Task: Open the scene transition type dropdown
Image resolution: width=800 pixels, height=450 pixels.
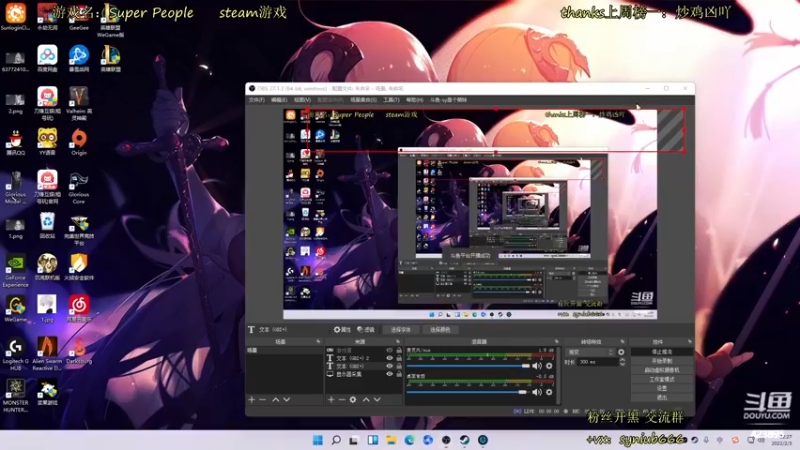Action: click(x=590, y=352)
